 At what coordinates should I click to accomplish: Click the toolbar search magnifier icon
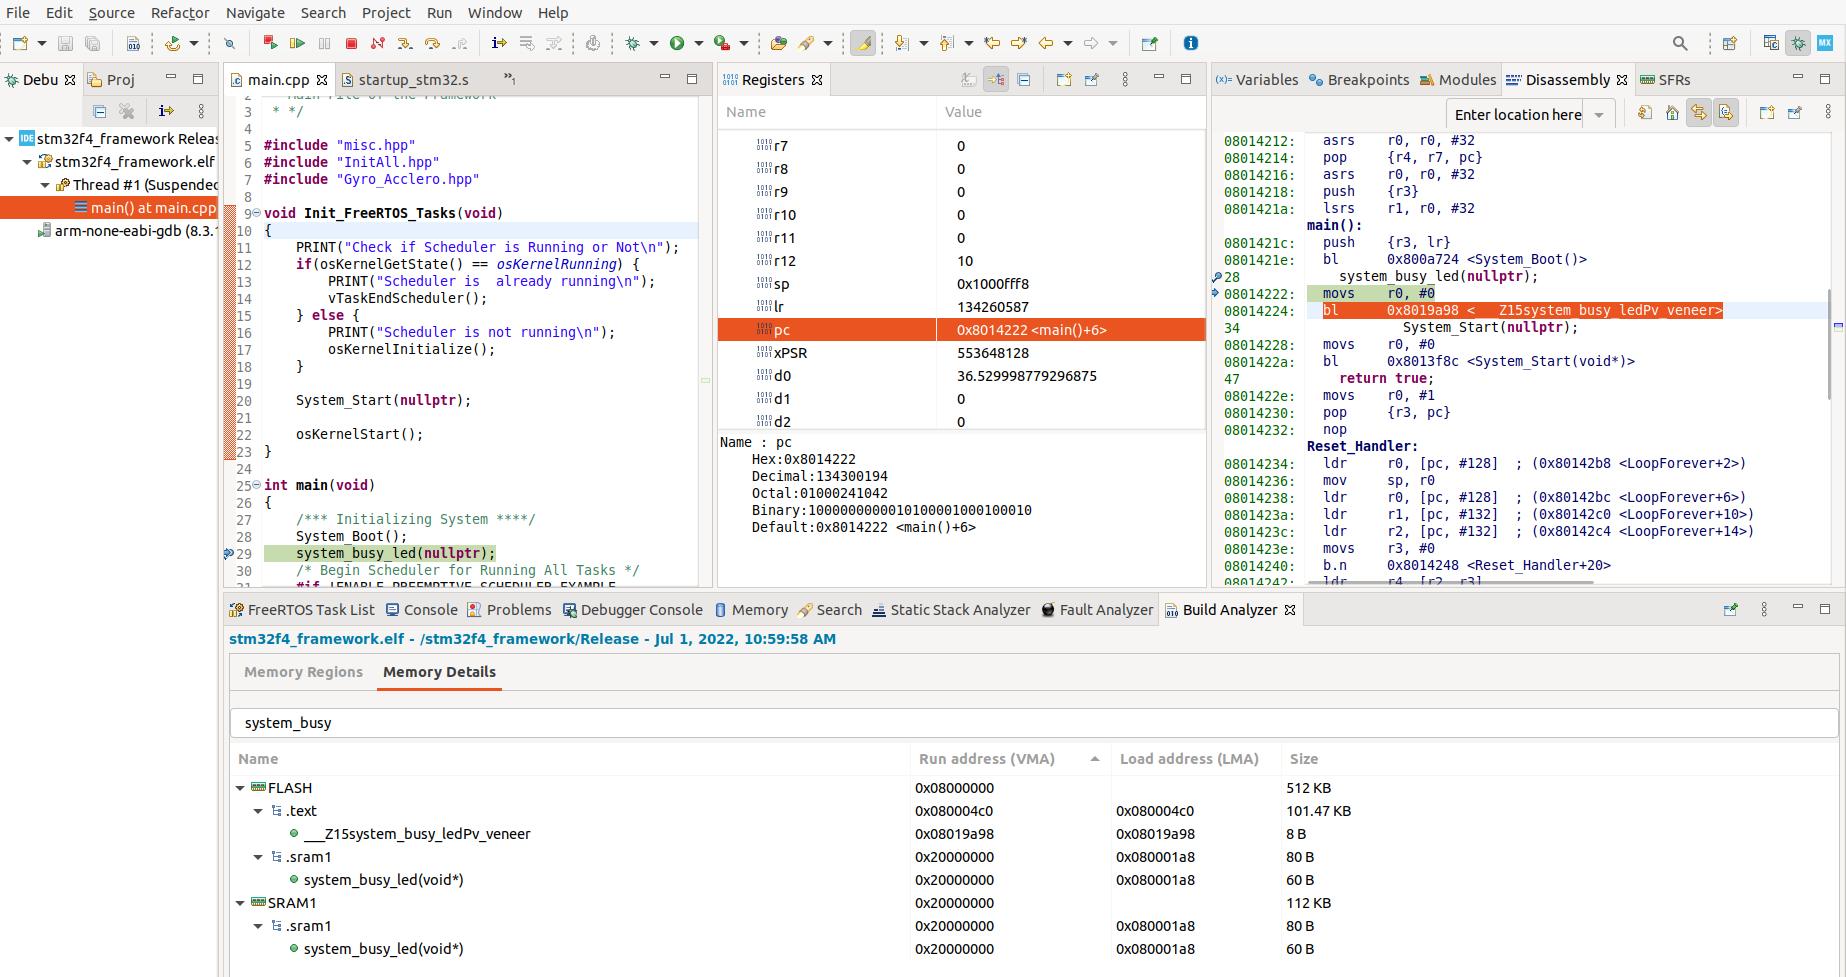point(1680,43)
